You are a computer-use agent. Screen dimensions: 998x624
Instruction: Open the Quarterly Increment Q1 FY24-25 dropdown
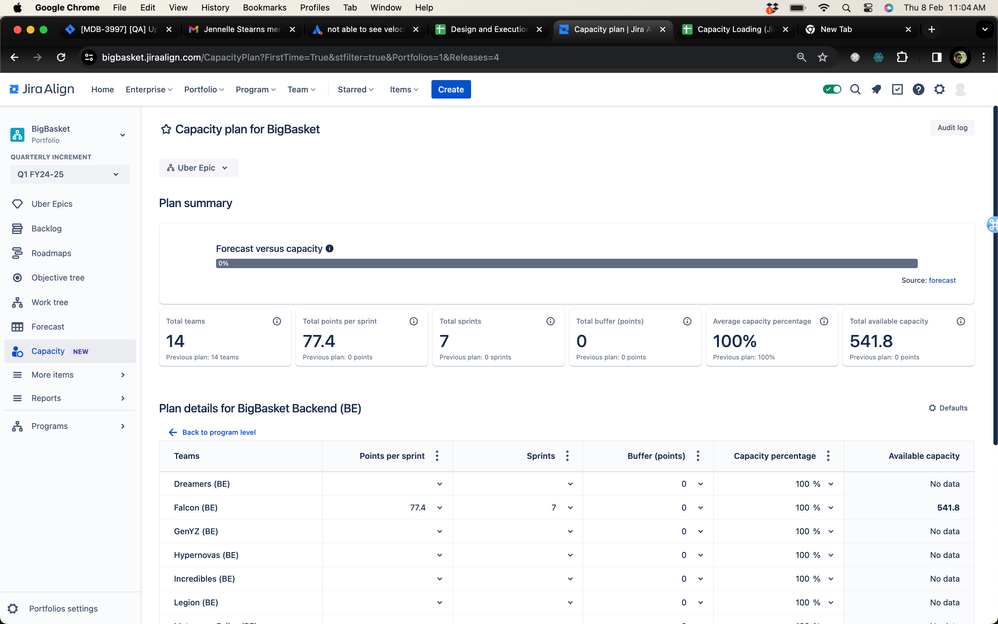tap(70, 174)
